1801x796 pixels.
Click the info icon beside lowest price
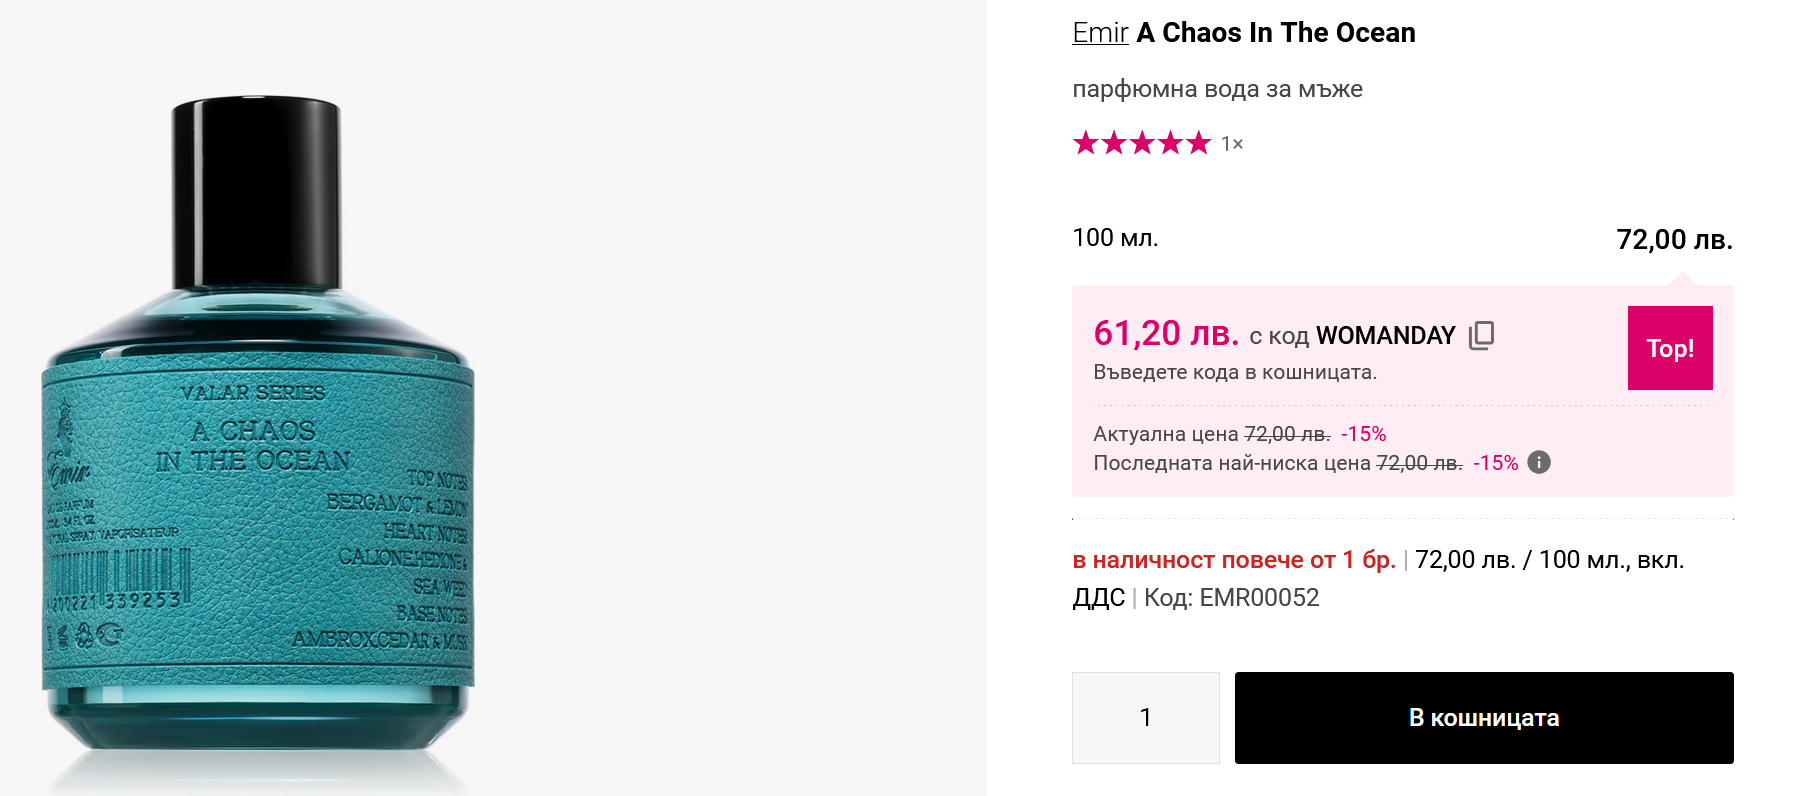[1539, 462]
